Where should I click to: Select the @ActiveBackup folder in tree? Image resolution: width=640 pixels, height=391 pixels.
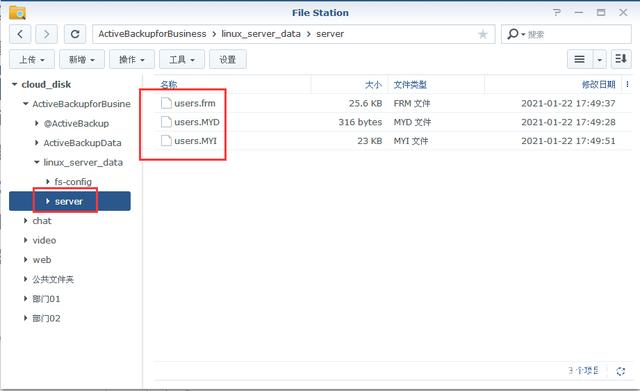click(x=76, y=123)
